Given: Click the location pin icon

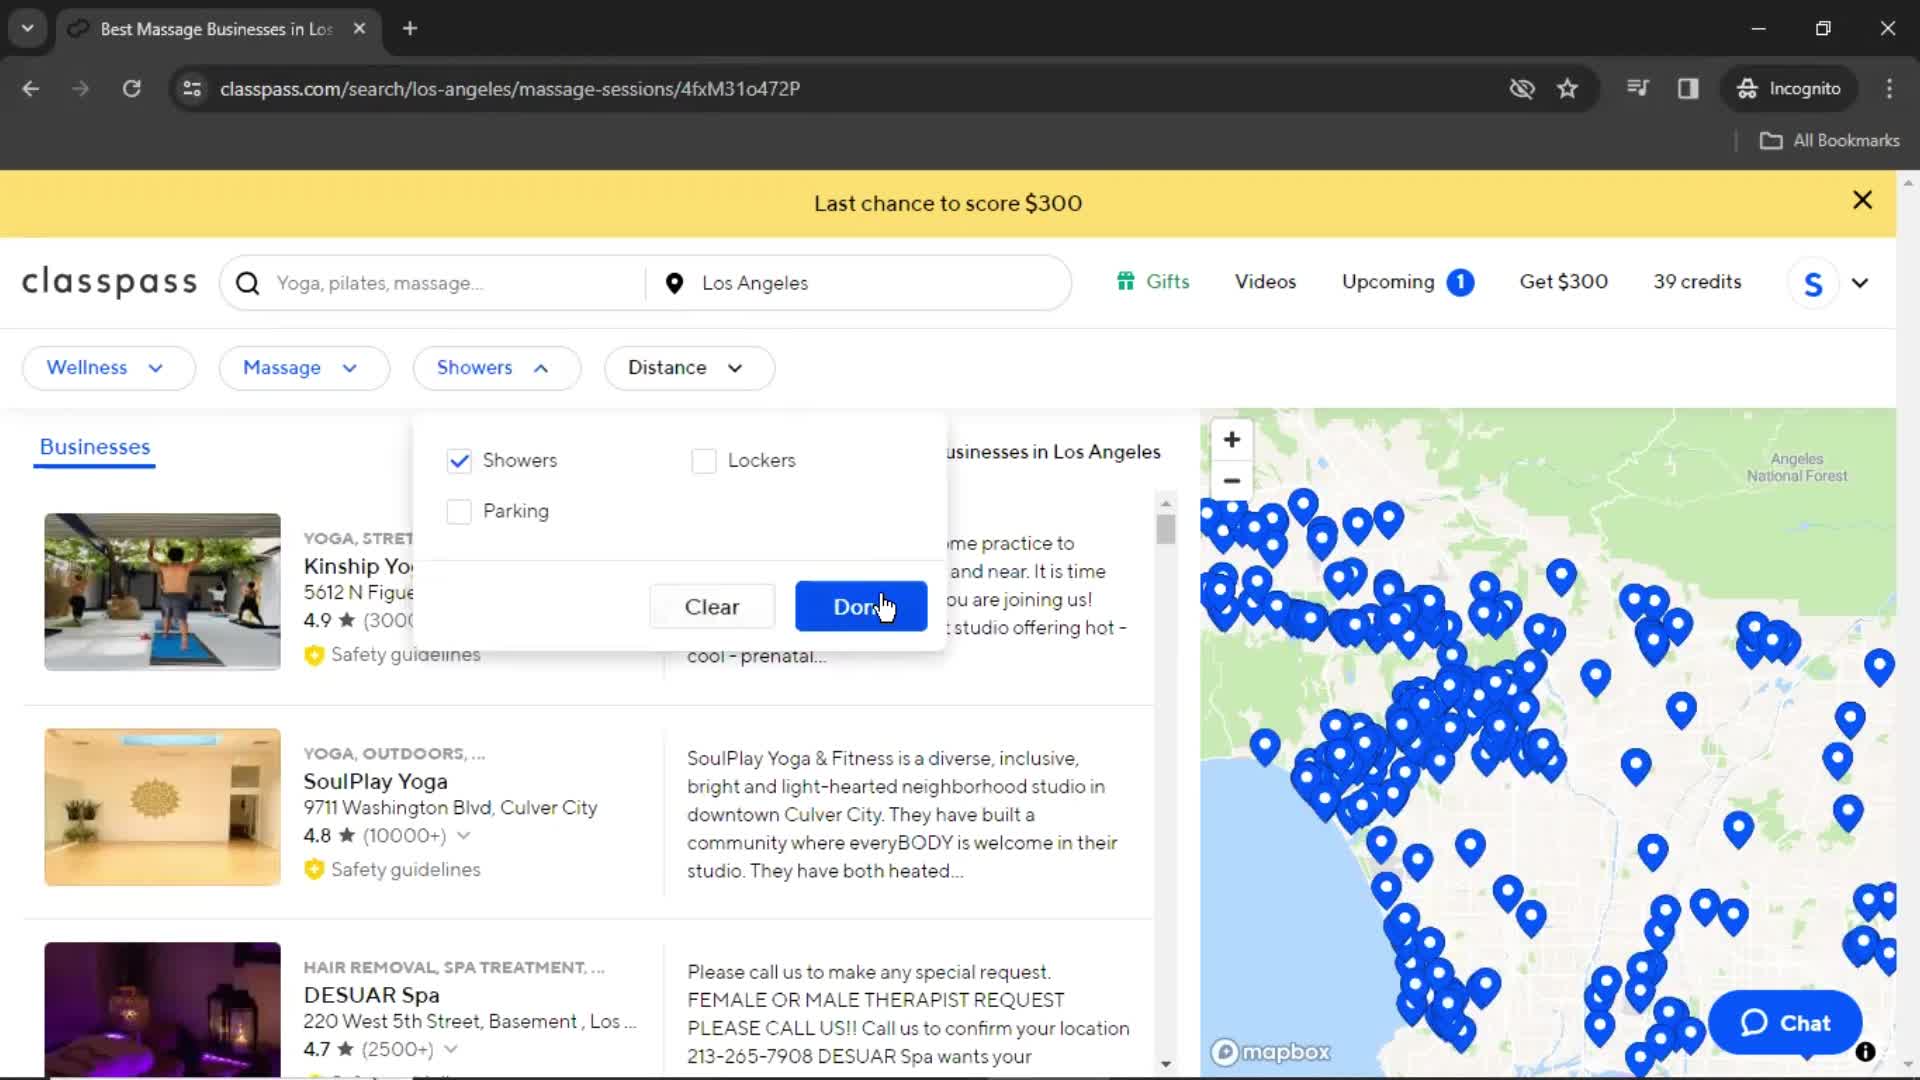Looking at the screenshot, I should pos(674,283).
